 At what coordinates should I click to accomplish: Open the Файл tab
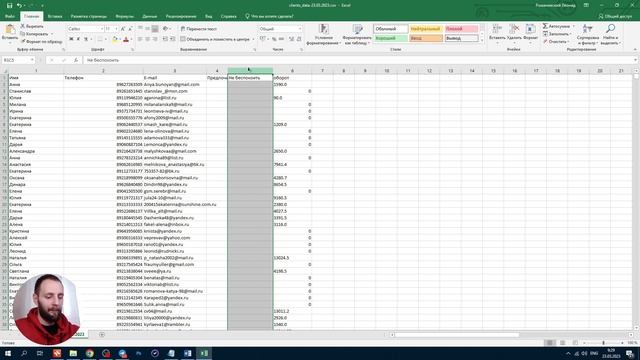point(10,16)
